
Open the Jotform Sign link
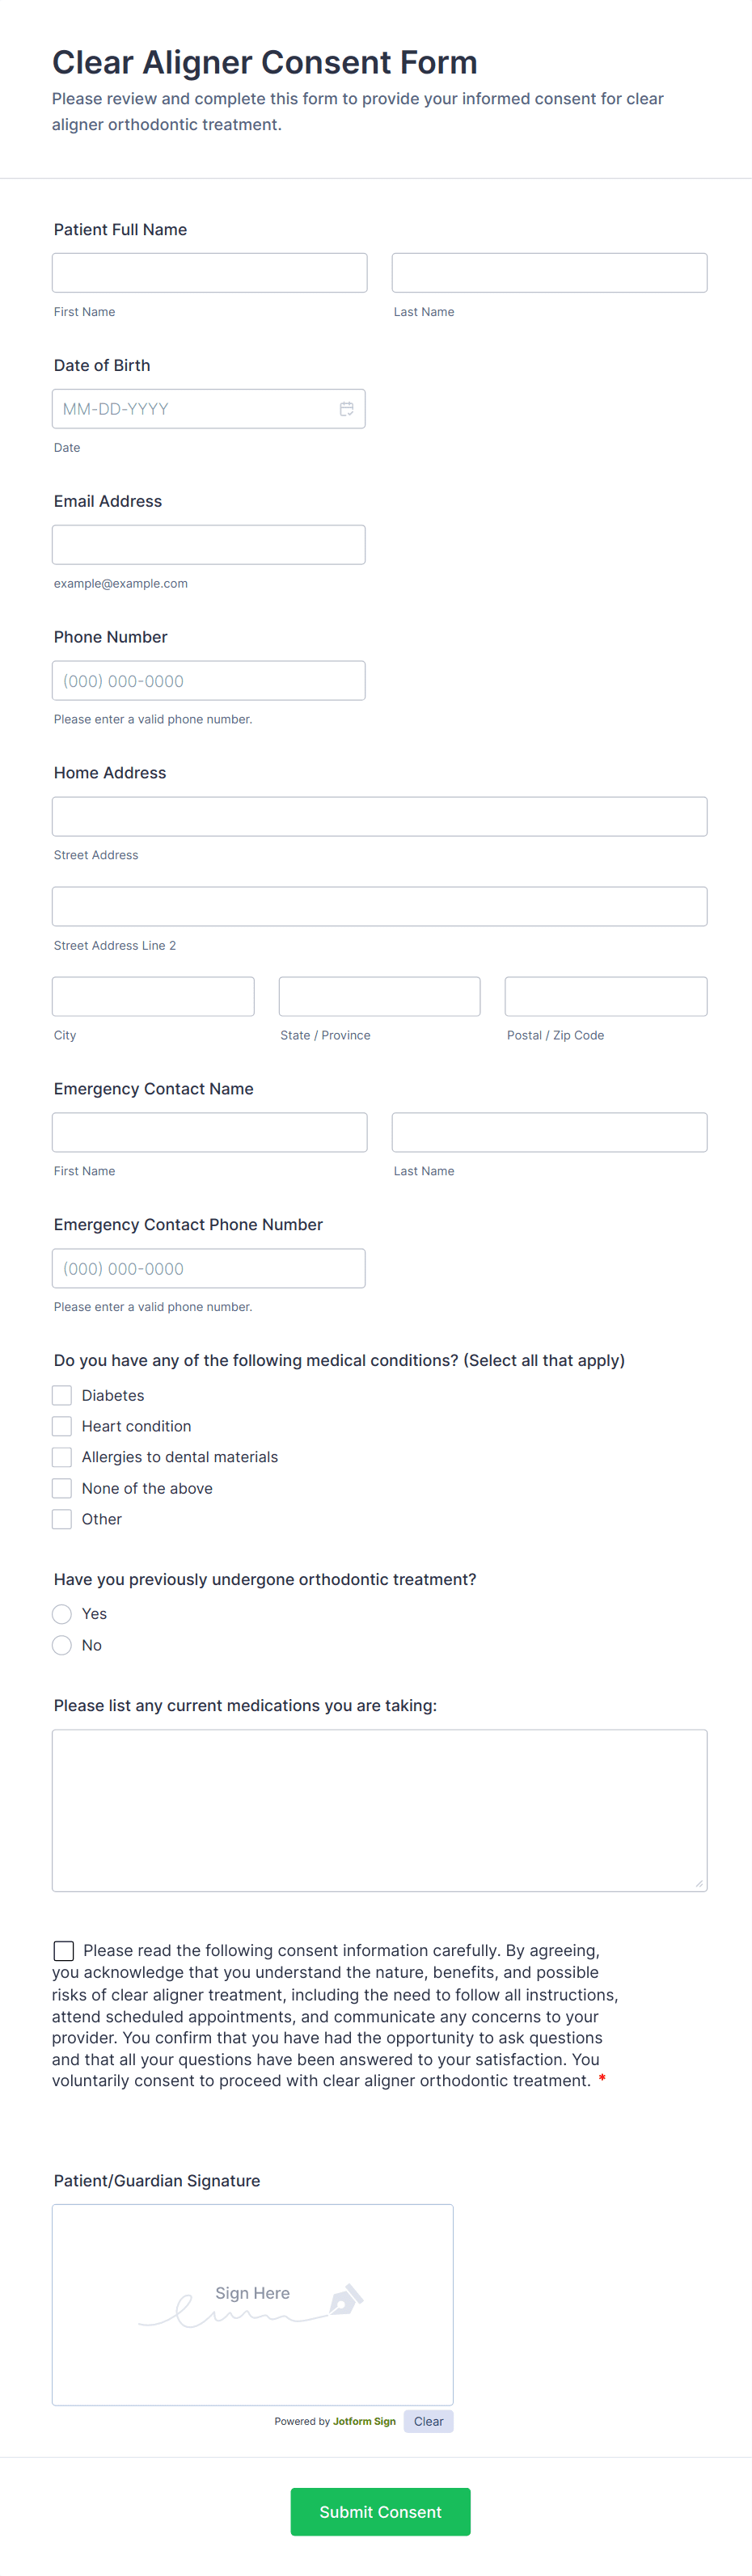364,2421
